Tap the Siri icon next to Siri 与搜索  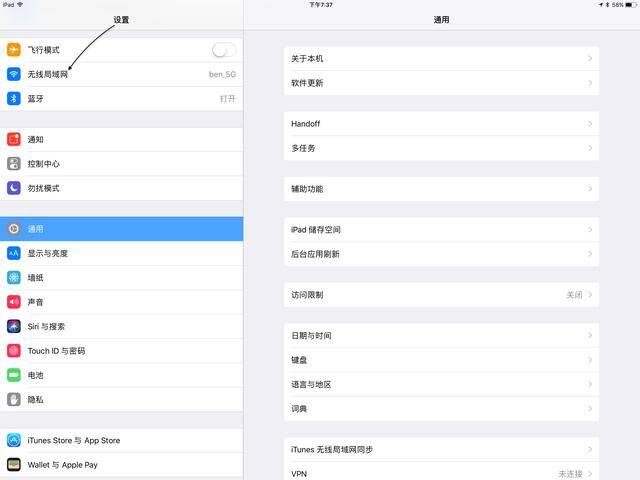tap(13, 327)
